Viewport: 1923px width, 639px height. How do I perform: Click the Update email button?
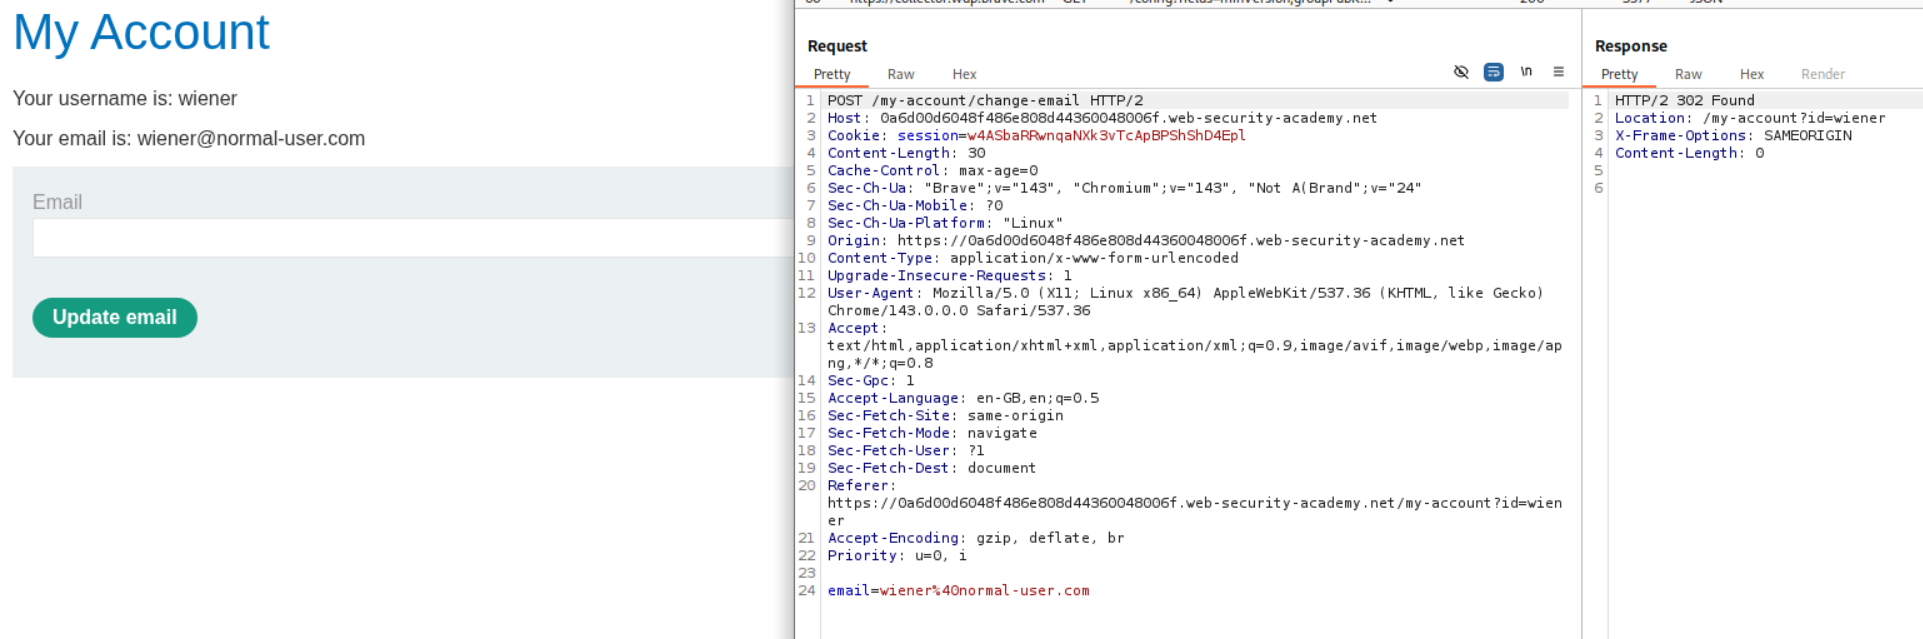pyautogui.click(x=114, y=317)
